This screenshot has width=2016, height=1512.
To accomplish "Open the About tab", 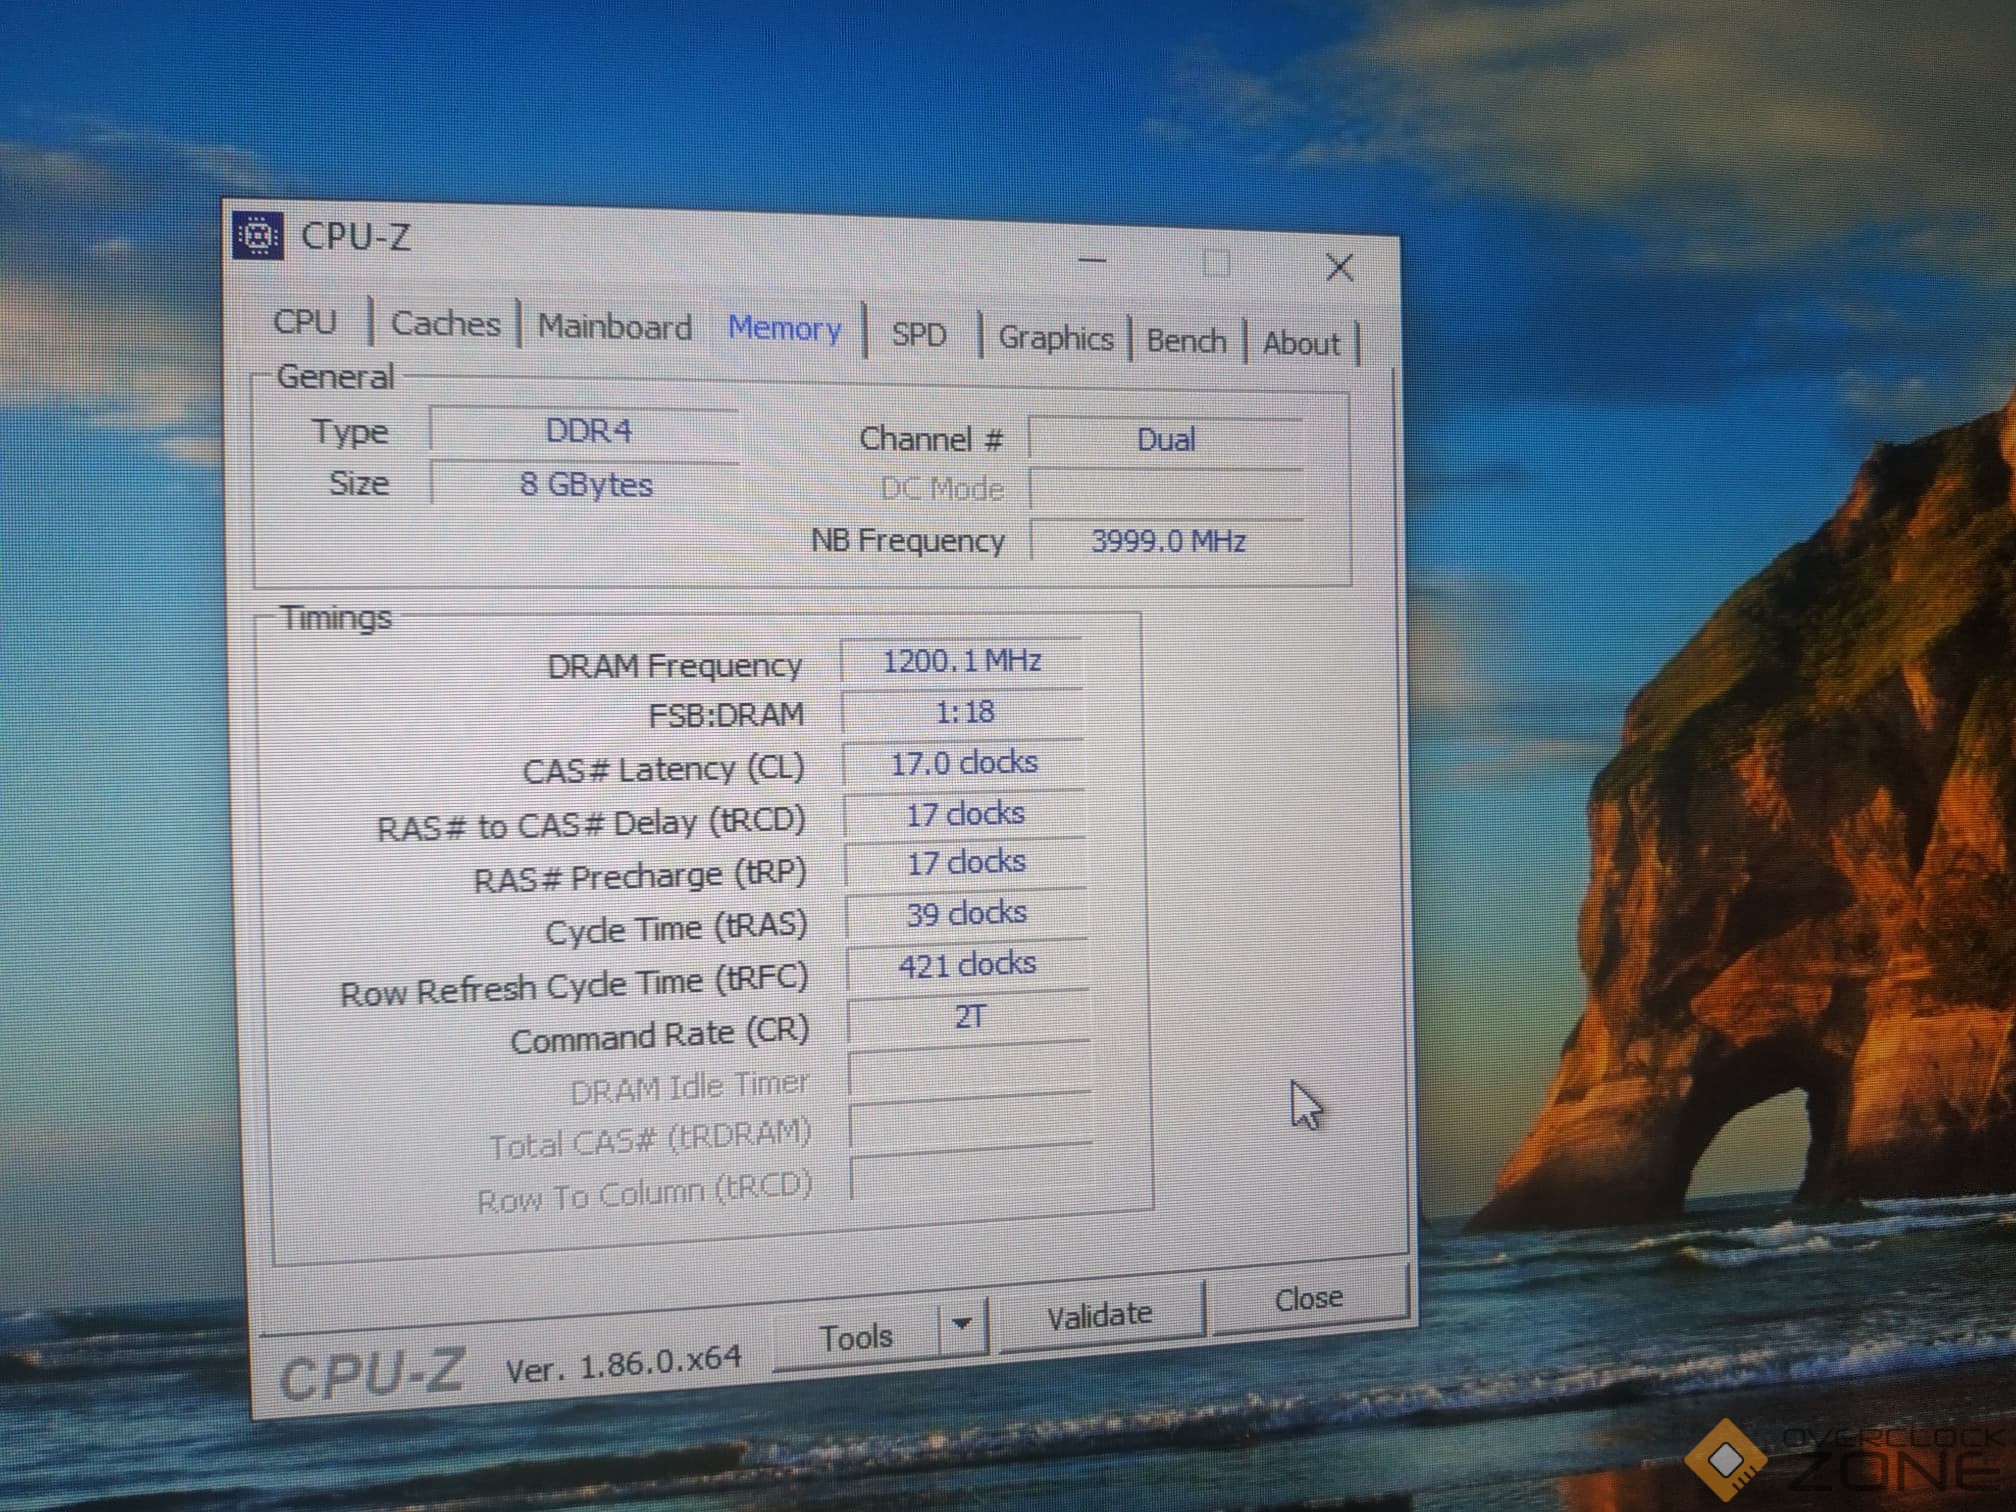I will pos(1300,344).
